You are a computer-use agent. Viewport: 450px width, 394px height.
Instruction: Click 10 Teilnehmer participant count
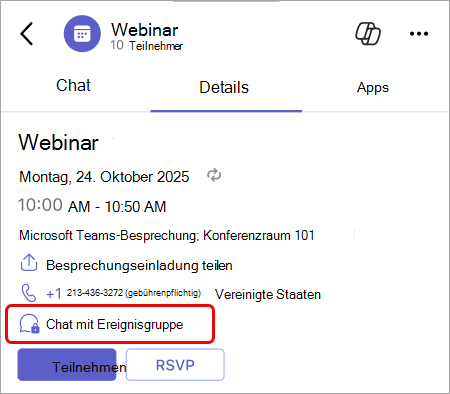[x=147, y=45]
